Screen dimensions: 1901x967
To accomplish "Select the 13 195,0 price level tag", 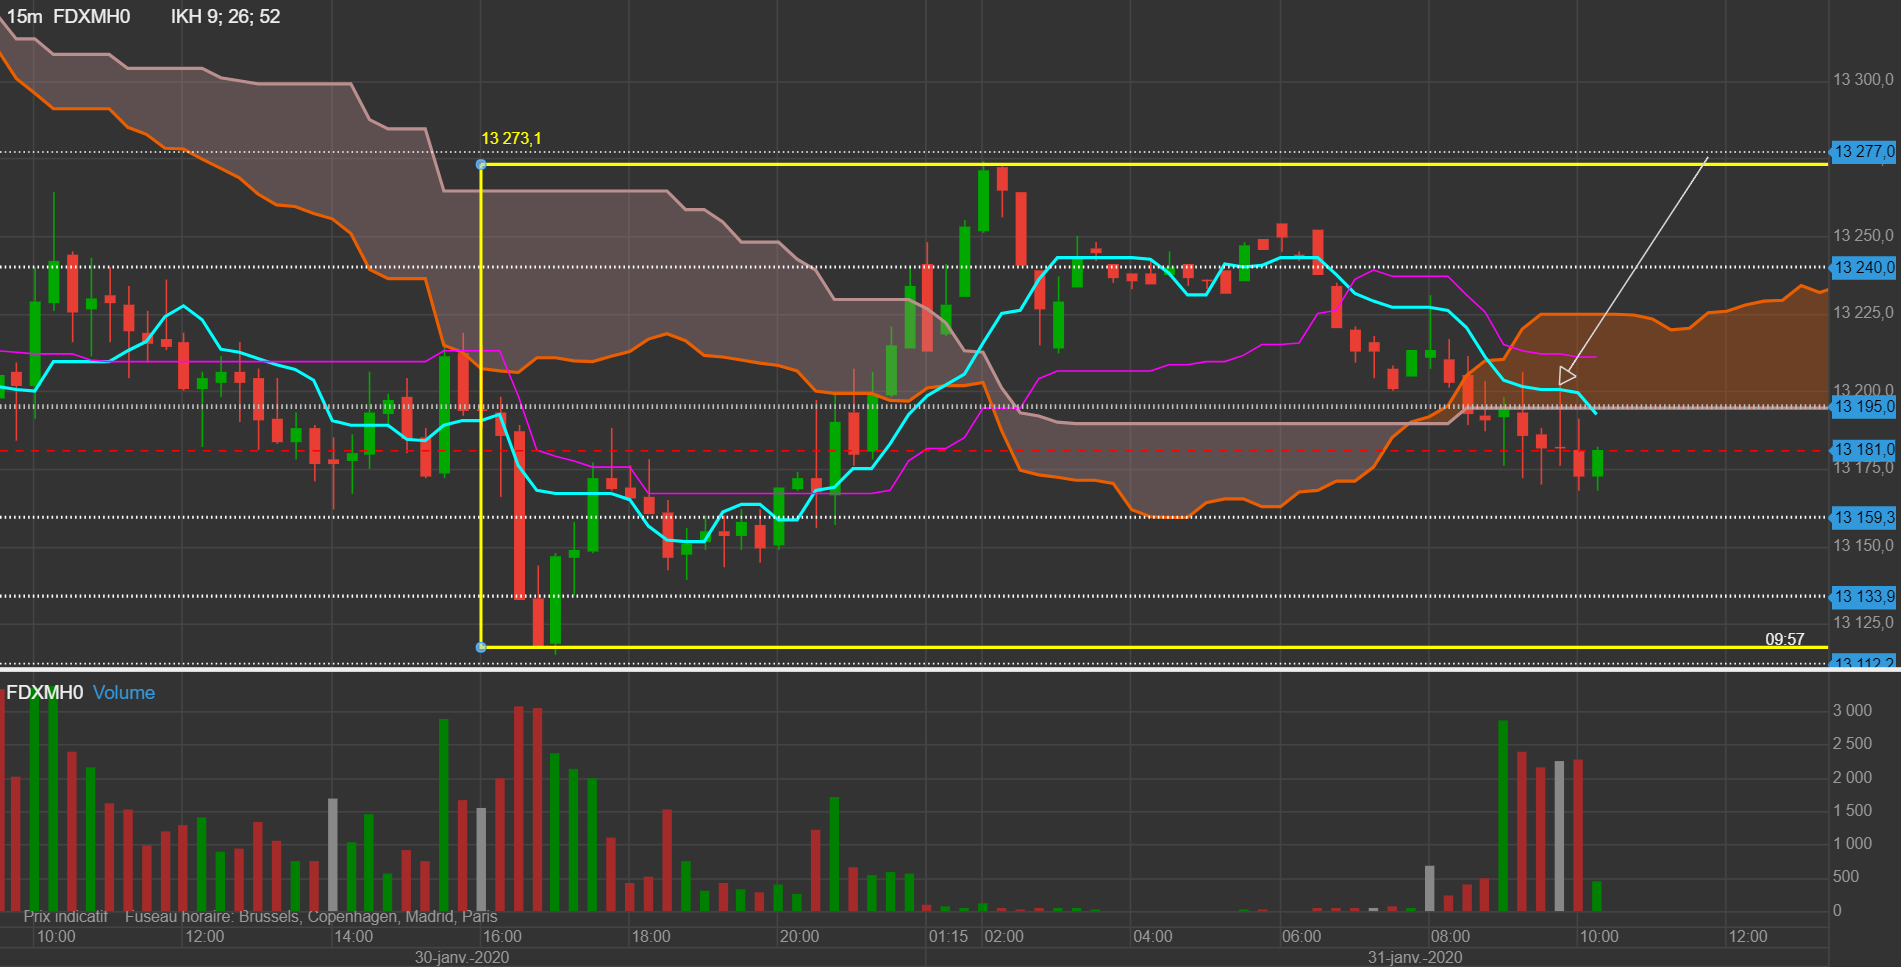I will [x=1863, y=407].
